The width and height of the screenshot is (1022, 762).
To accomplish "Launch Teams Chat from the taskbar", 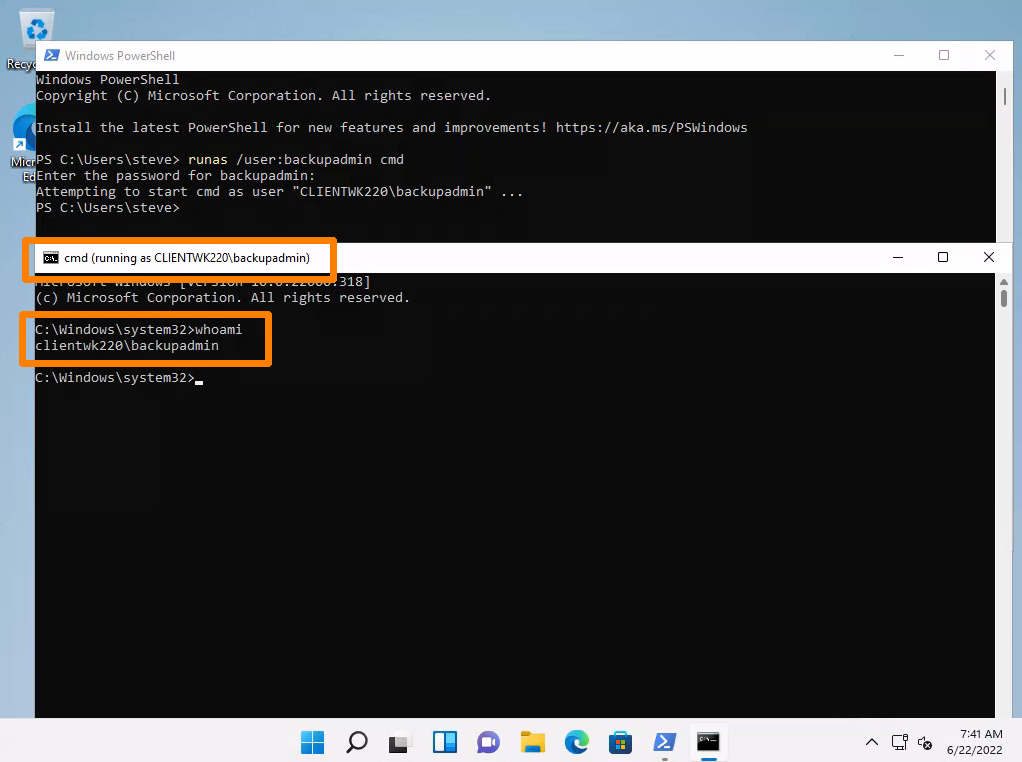I will tap(489, 742).
